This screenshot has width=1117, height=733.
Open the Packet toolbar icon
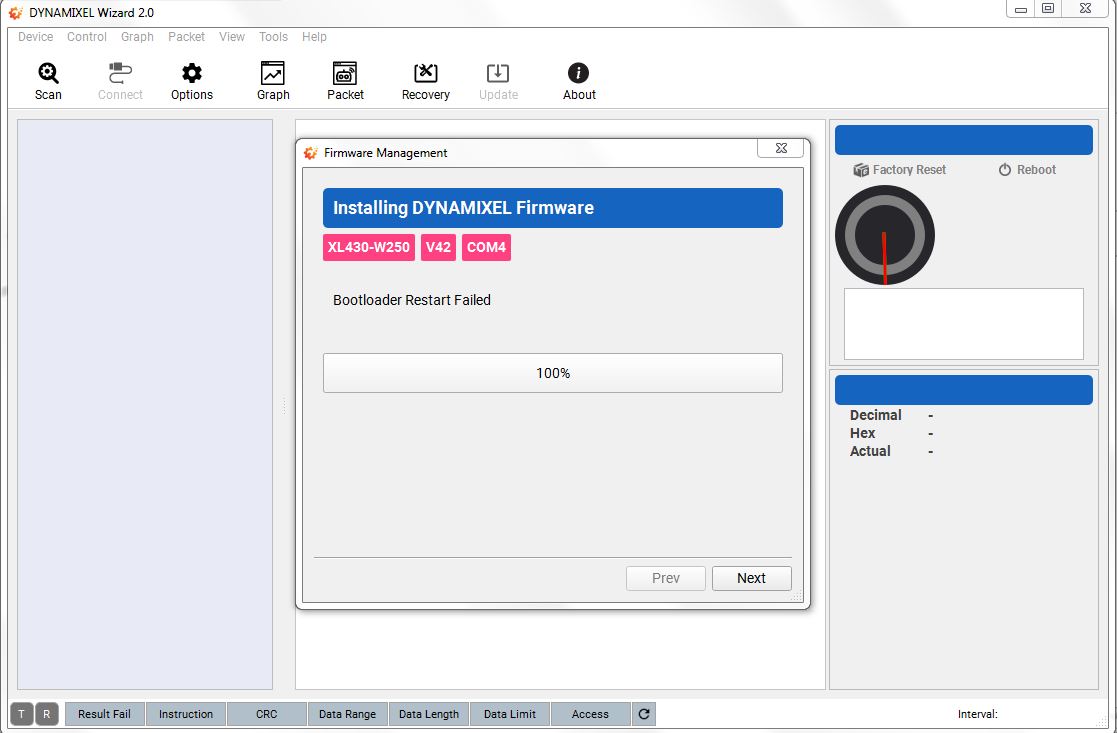point(345,73)
